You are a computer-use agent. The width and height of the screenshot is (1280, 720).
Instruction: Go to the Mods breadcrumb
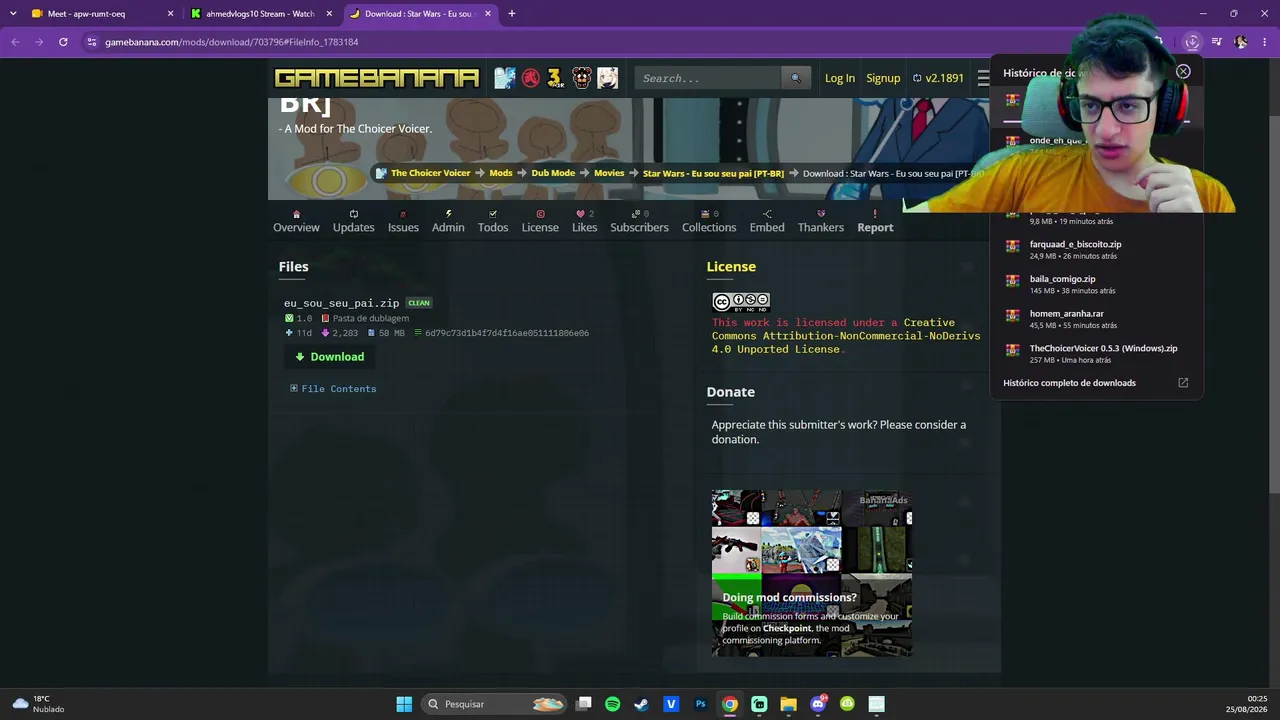pyautogui.click(x=501, y=173)
